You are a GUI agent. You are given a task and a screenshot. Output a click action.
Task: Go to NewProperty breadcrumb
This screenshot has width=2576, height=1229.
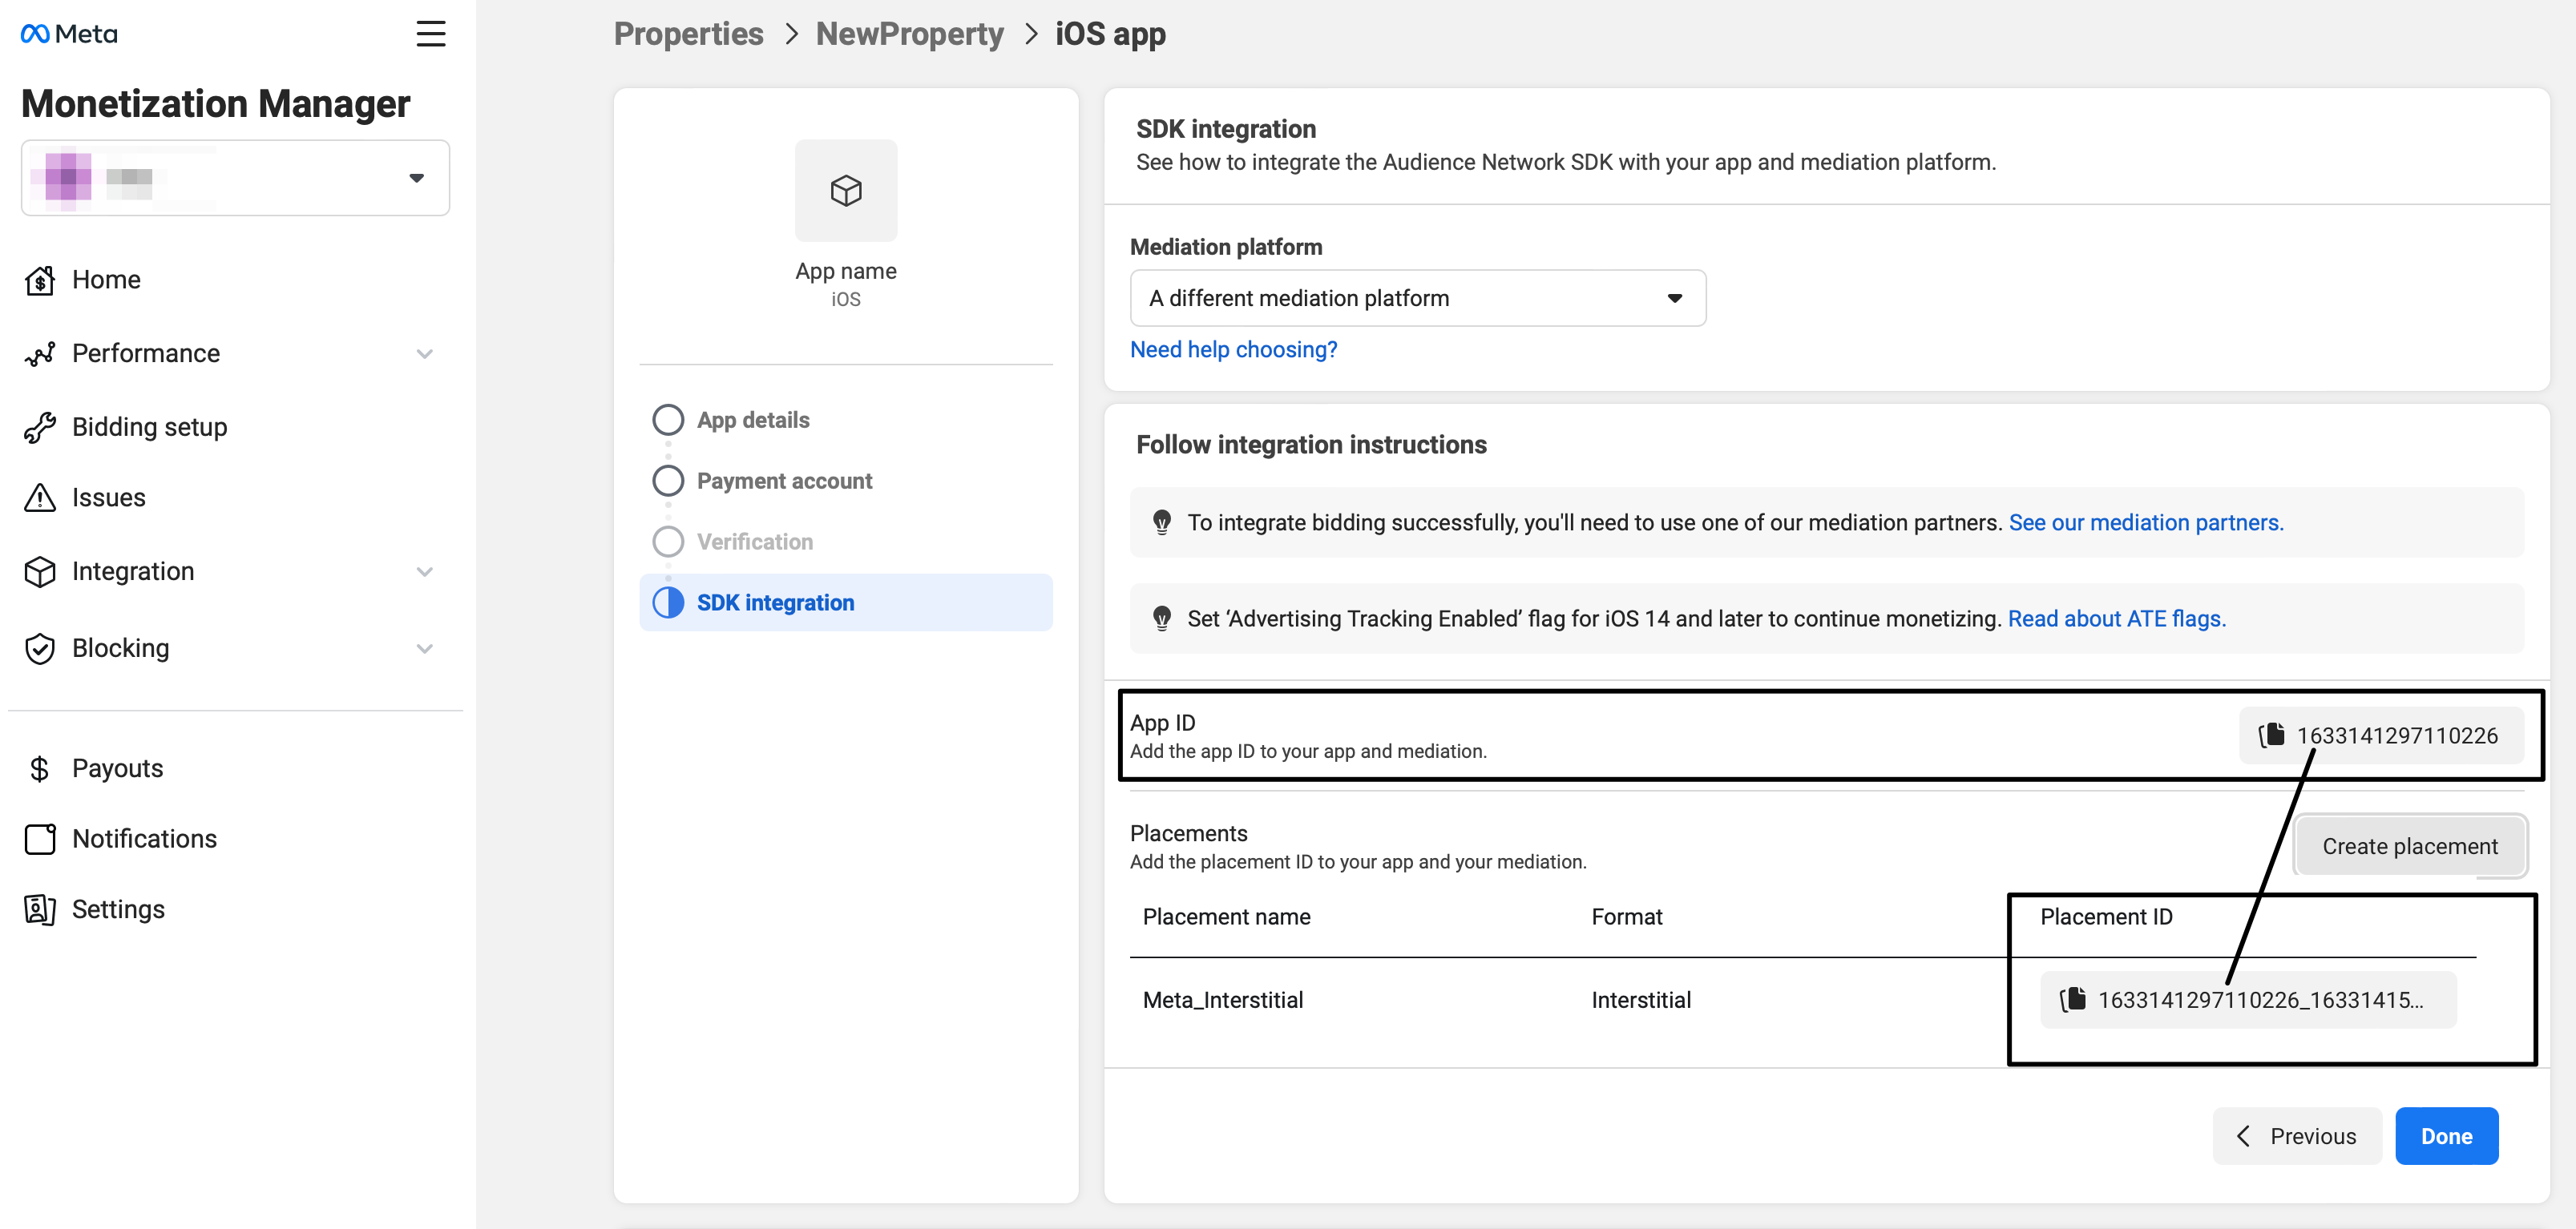click(x=909, y=34)
